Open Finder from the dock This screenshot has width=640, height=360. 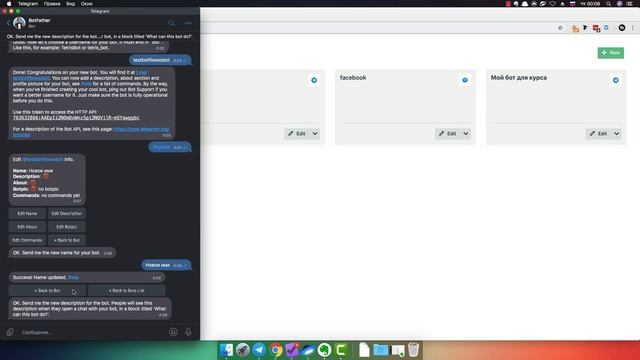(227, 350)
